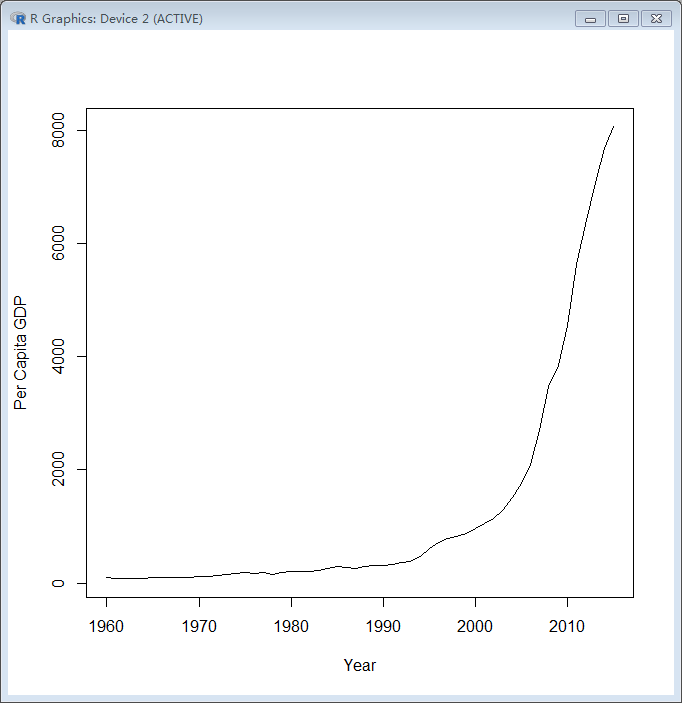Click the 1980 x-axis tick label

[291, 627]
